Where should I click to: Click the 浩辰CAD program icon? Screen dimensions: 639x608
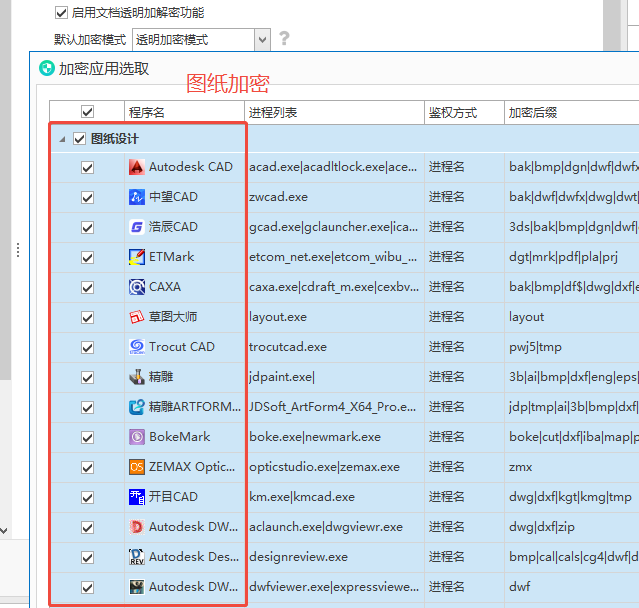(x=137, y=227)
